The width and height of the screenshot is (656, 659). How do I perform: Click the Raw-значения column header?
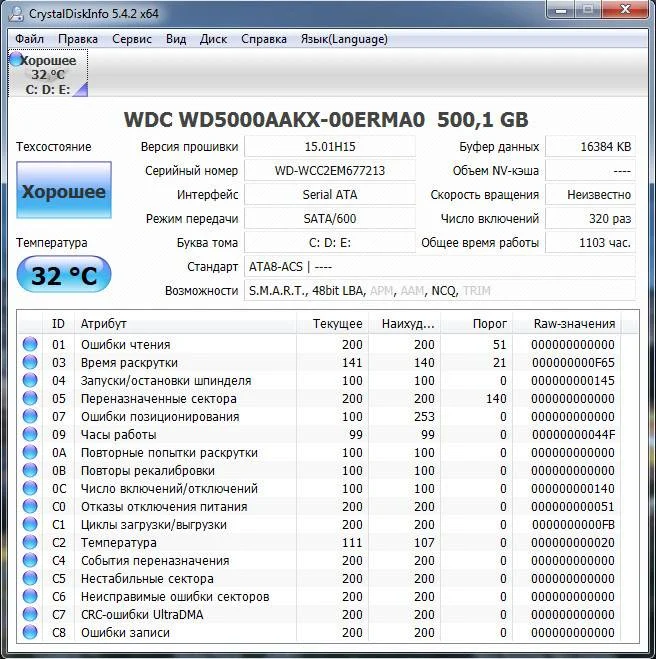(567, 324)
